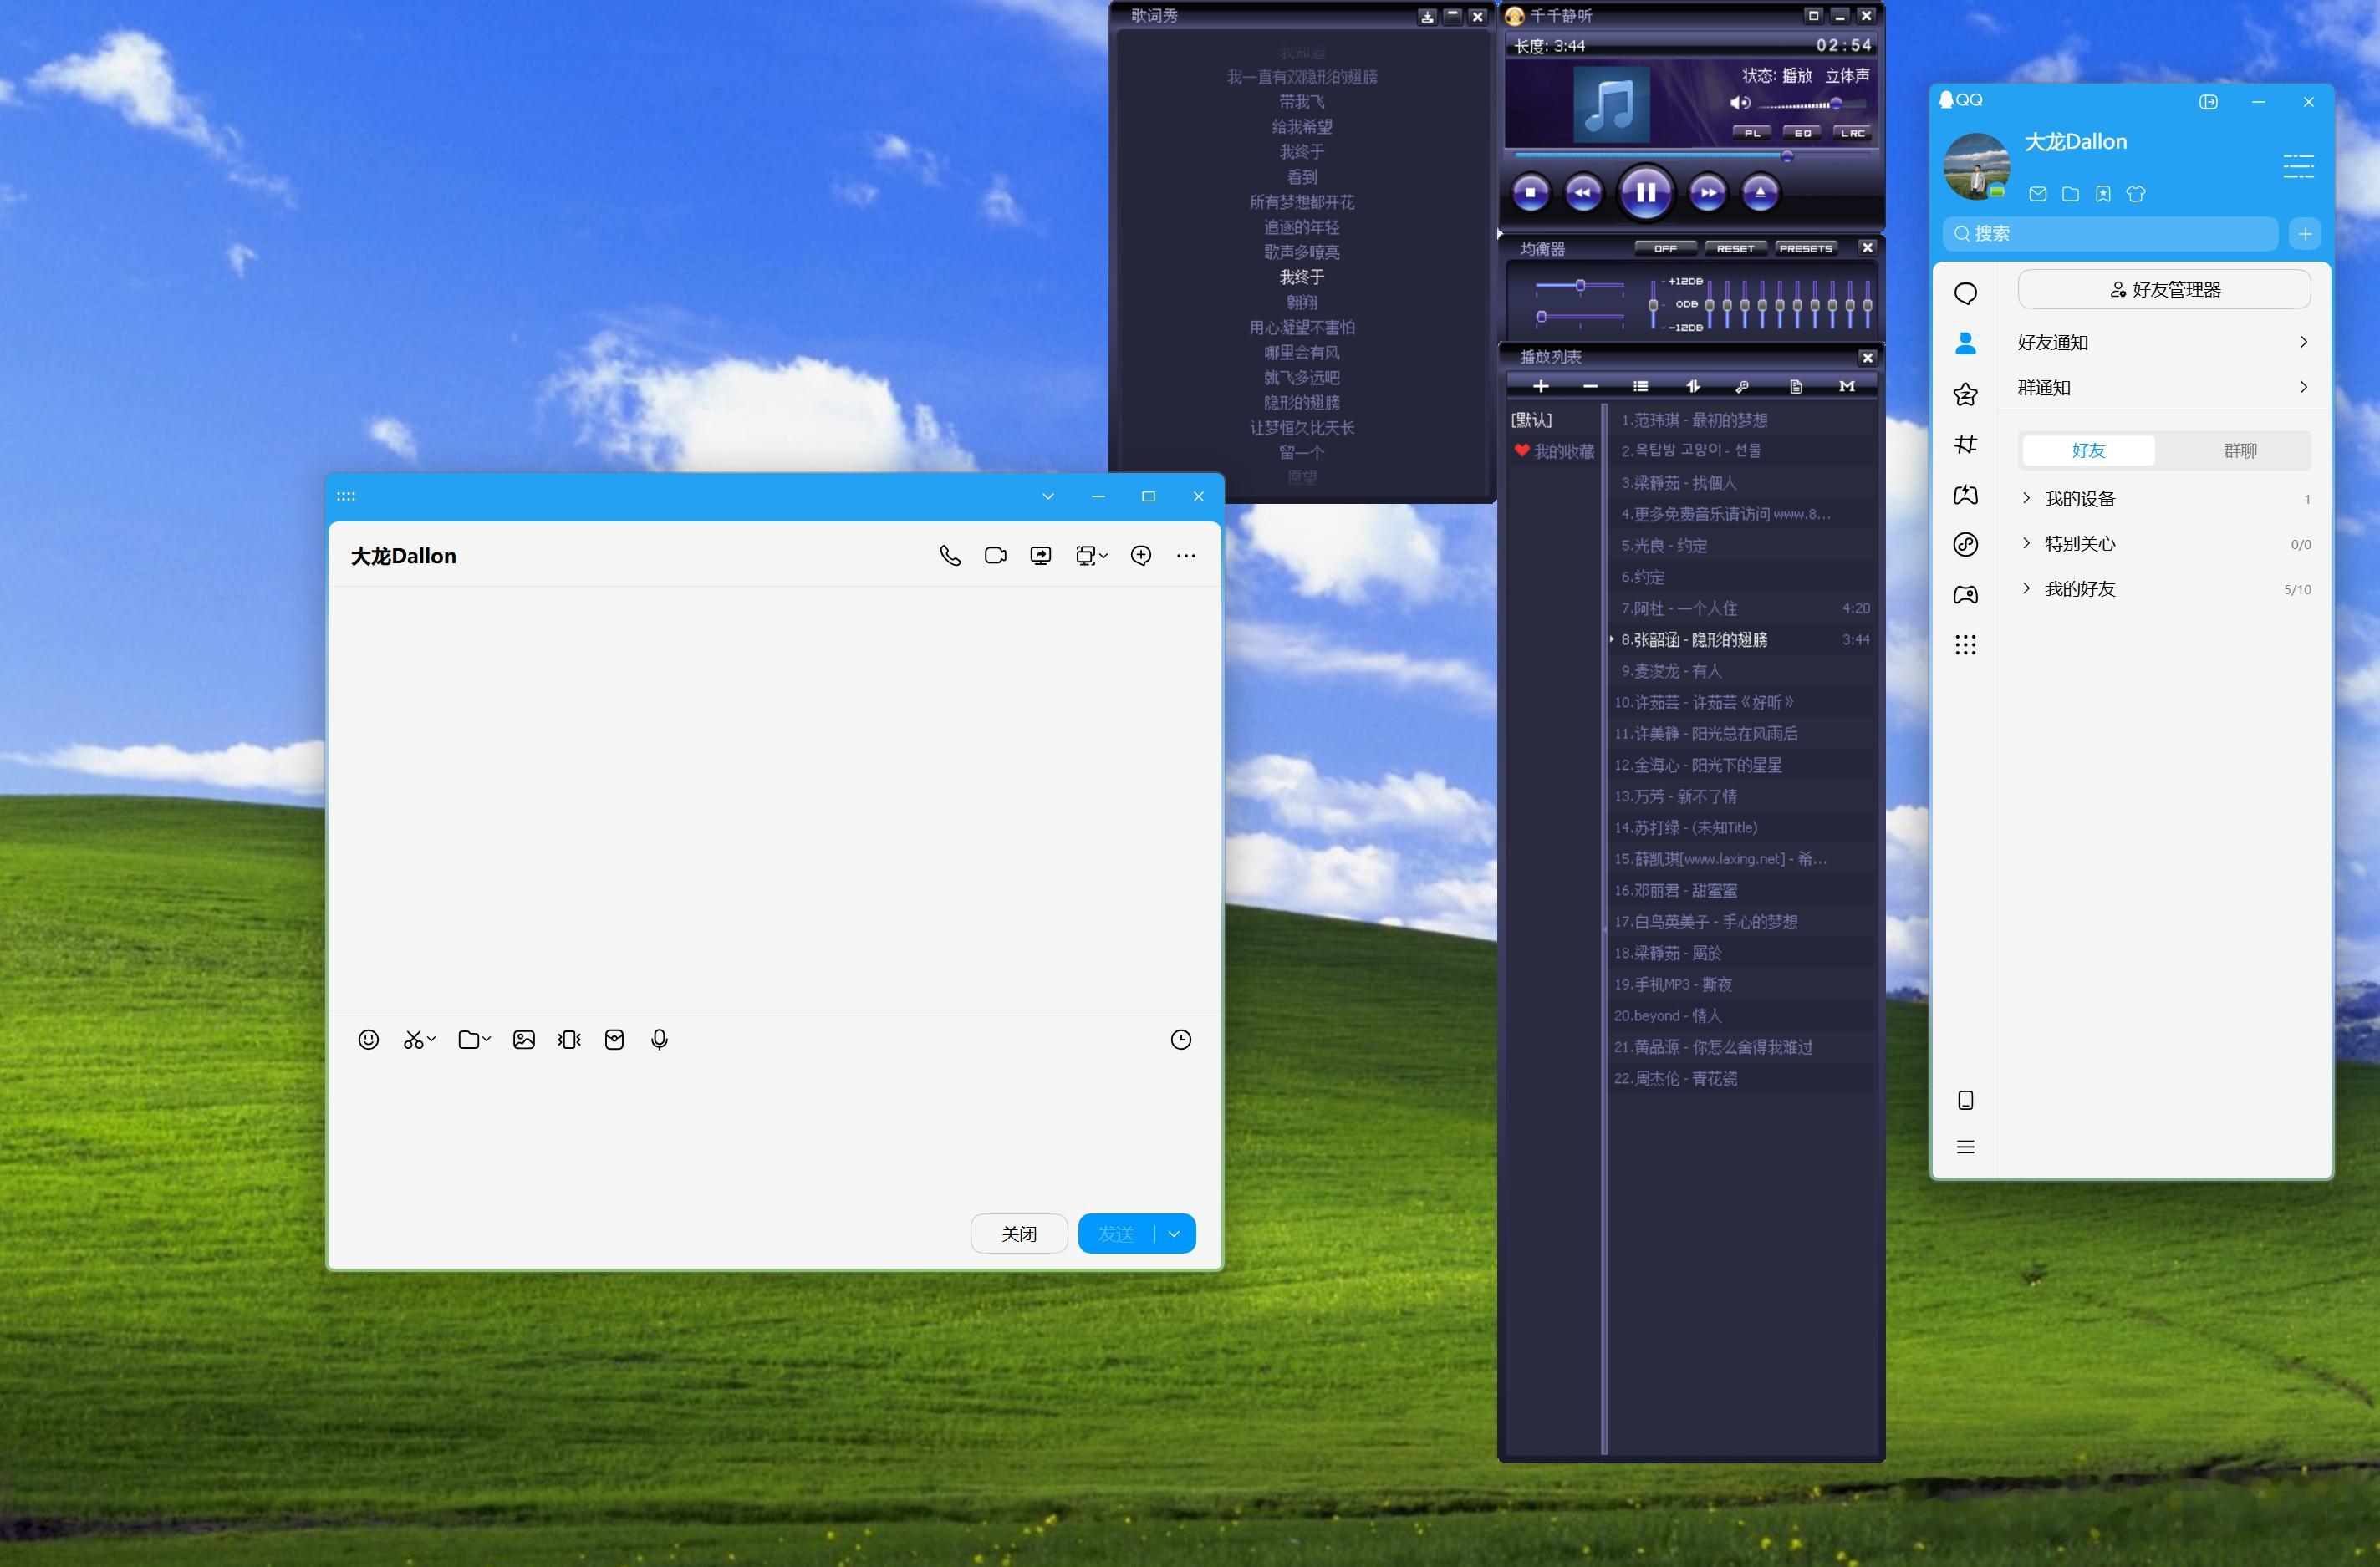The width and height of the screenshot is (2380, 1567).
Task: Expand the 我的设备 group
Action: coord(2080,499)
